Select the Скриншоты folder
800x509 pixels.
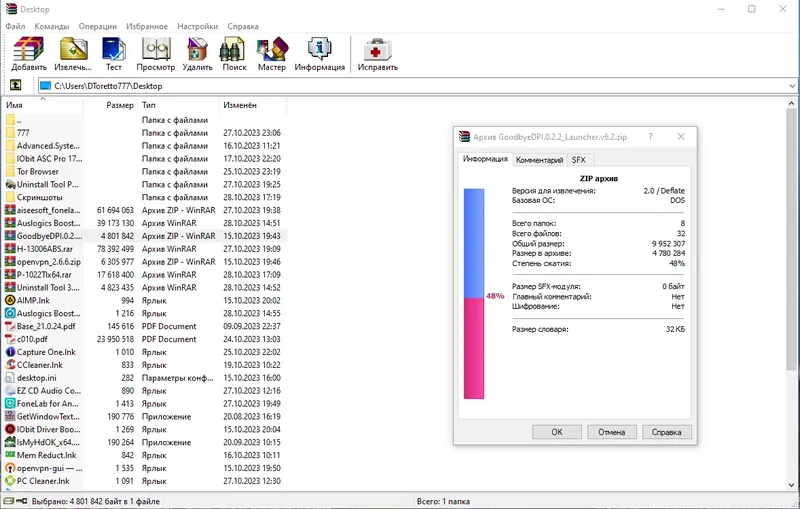[x=145, y=197]
